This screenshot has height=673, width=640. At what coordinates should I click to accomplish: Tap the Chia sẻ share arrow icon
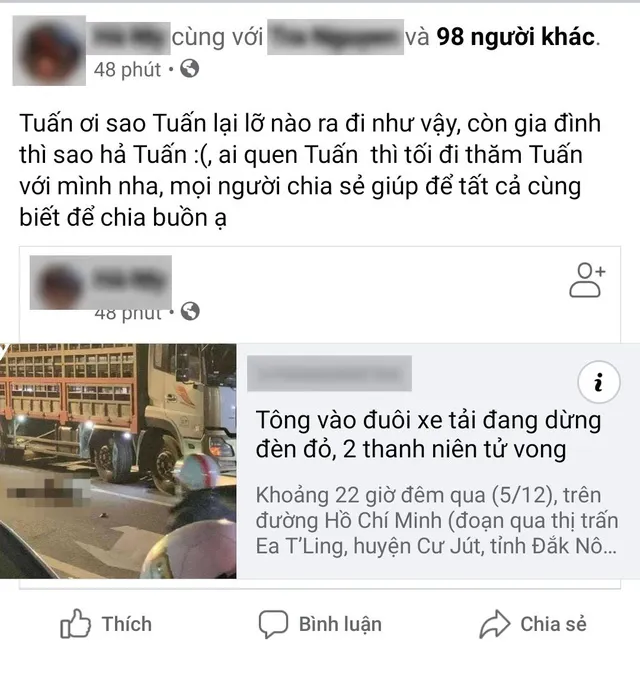click(x=494, y=624)
